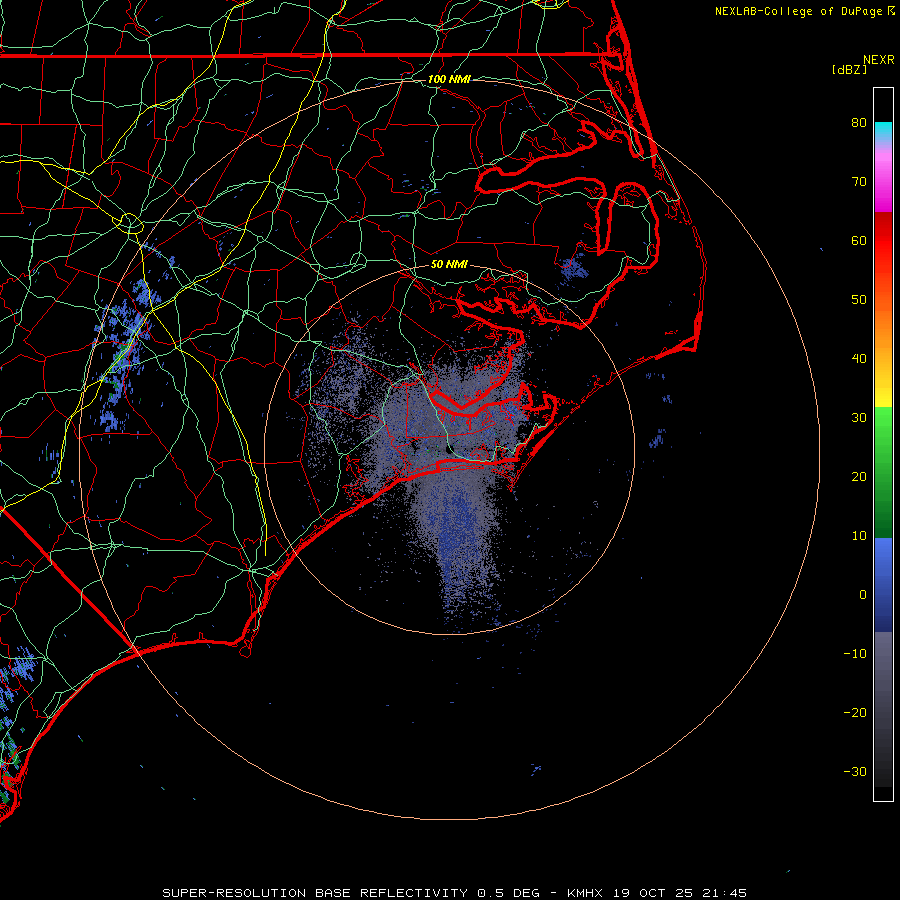Click the 30 value on dBZ scale
This screenshot has height=900, width=900.
pyautogui.click(x=859, y=418)
